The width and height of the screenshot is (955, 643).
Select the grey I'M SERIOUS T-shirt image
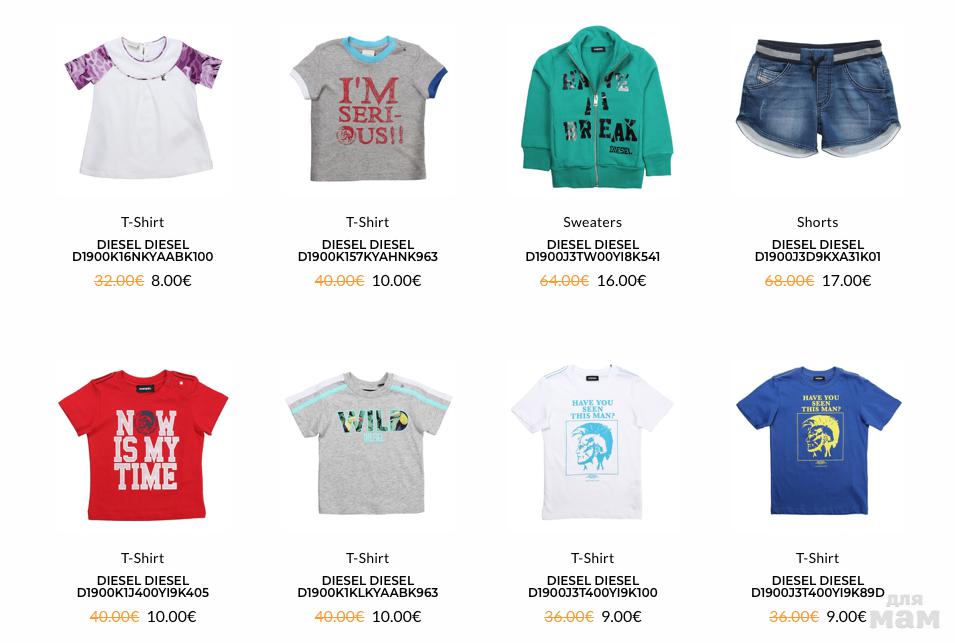(x=368, y=108)
